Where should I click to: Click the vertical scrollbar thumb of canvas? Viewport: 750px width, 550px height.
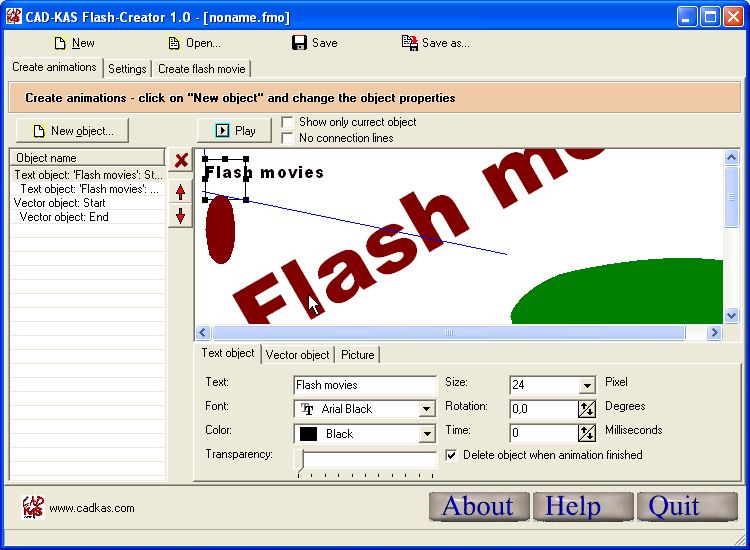pyautogui.click(x=731, y=197)
